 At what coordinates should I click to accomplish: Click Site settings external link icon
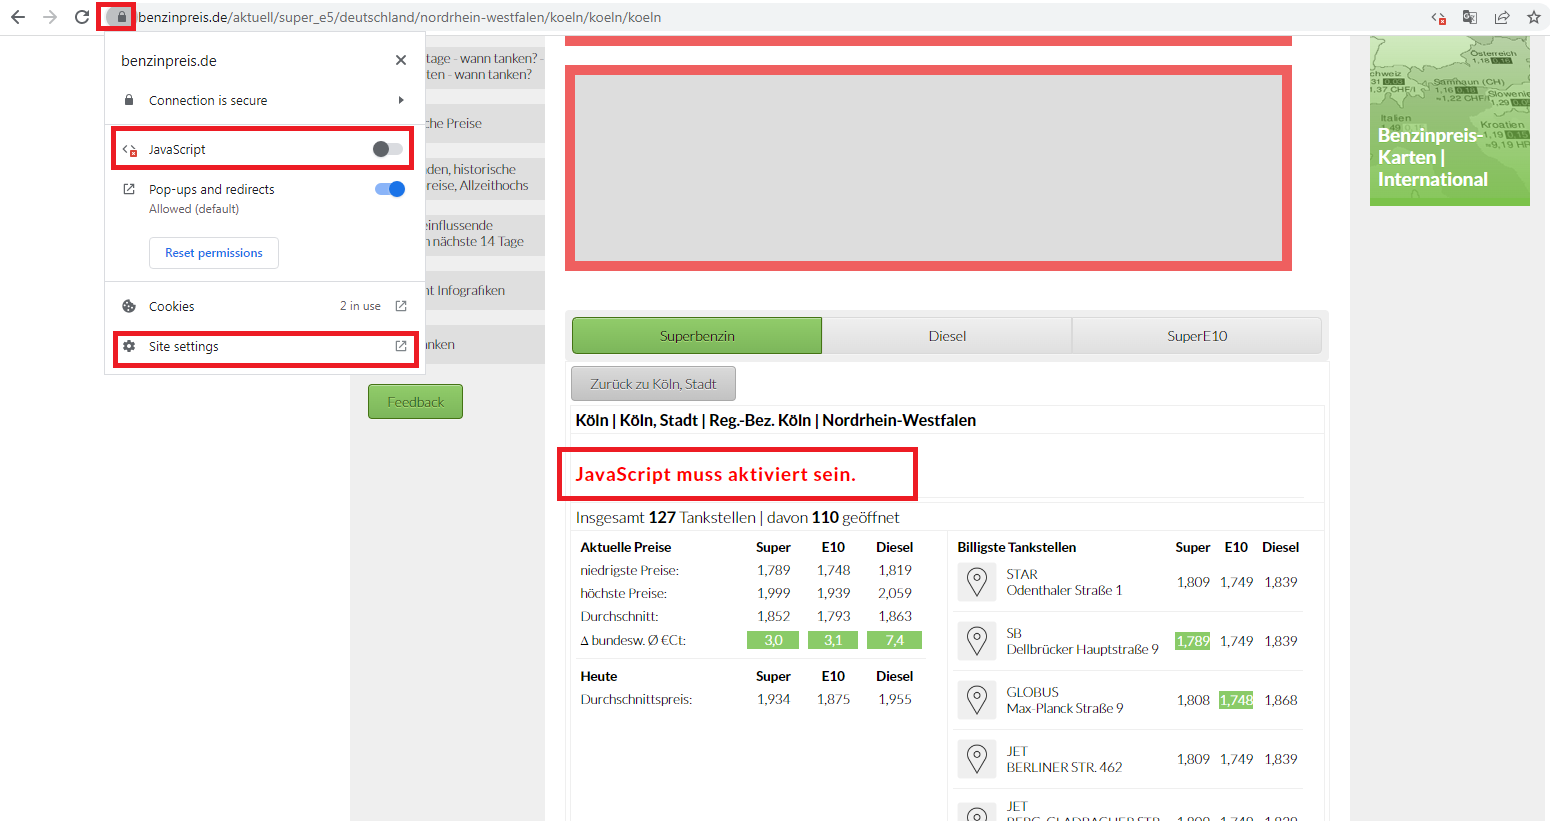401,346
